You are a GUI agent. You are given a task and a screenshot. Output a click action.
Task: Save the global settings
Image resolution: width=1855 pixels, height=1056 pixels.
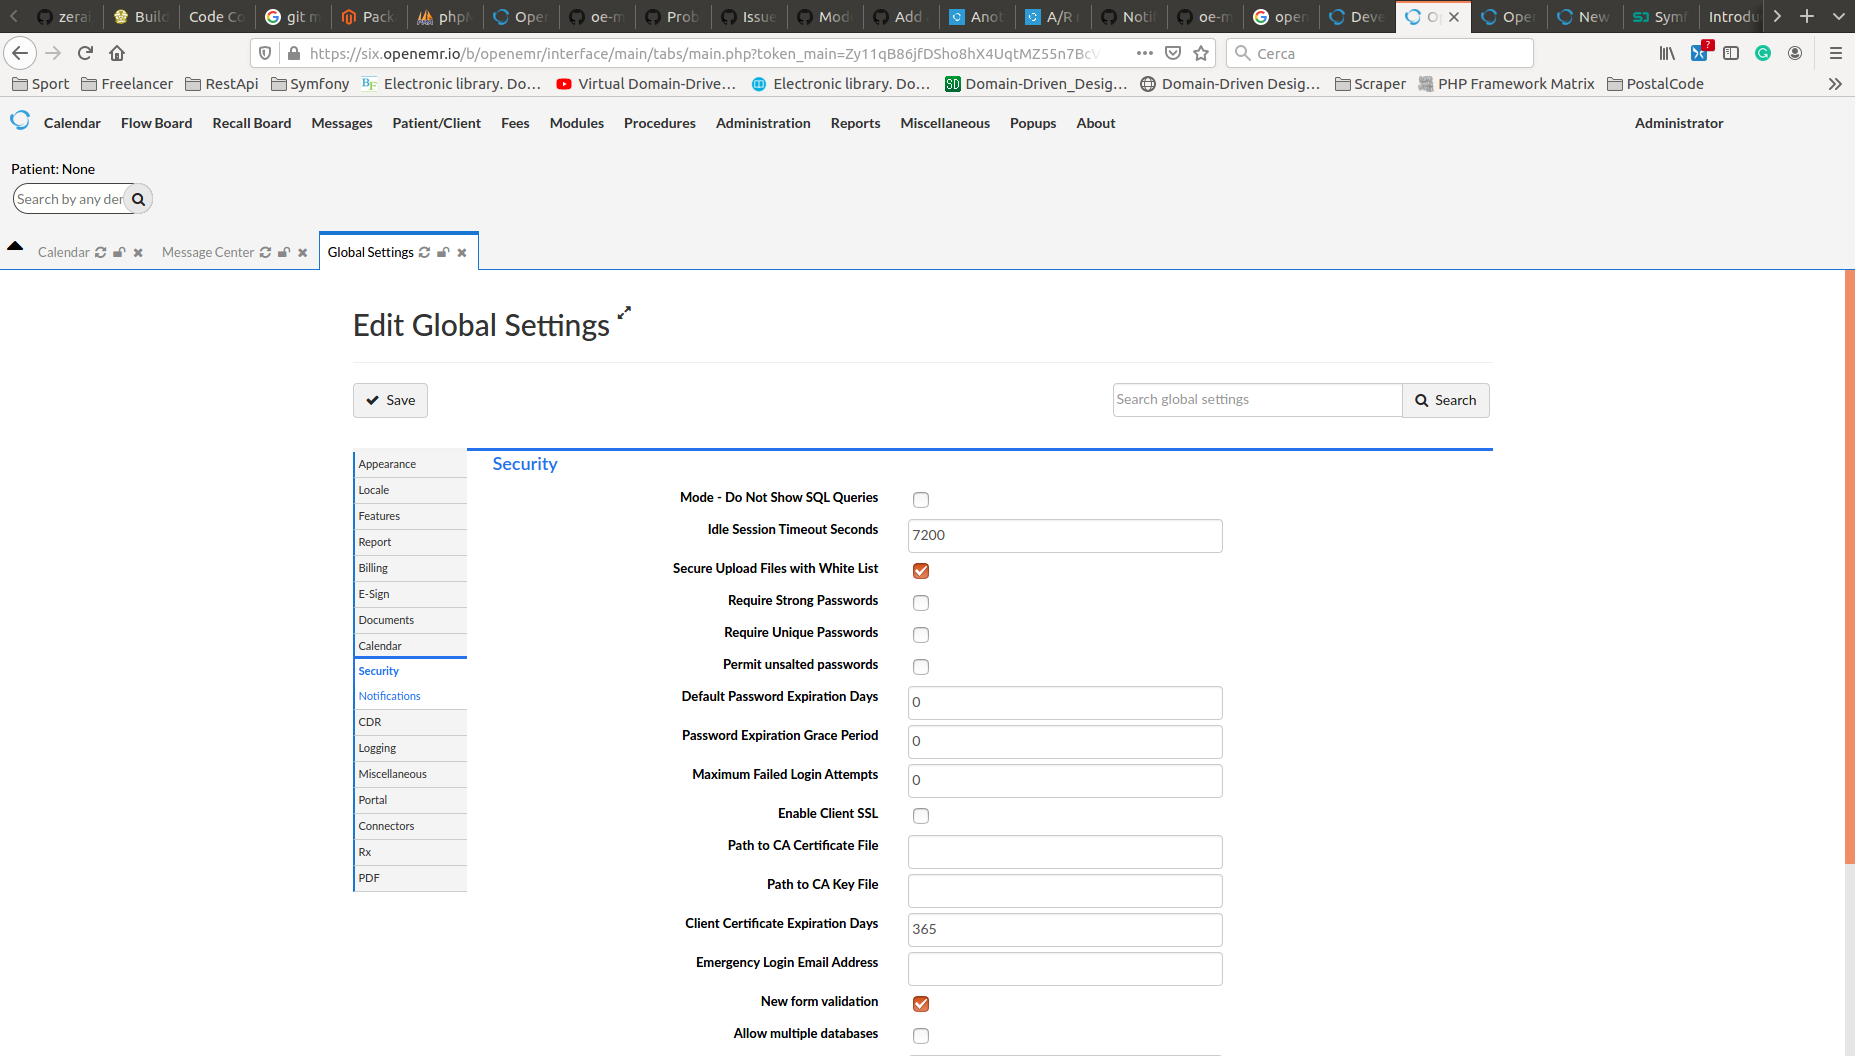(390, 400)
